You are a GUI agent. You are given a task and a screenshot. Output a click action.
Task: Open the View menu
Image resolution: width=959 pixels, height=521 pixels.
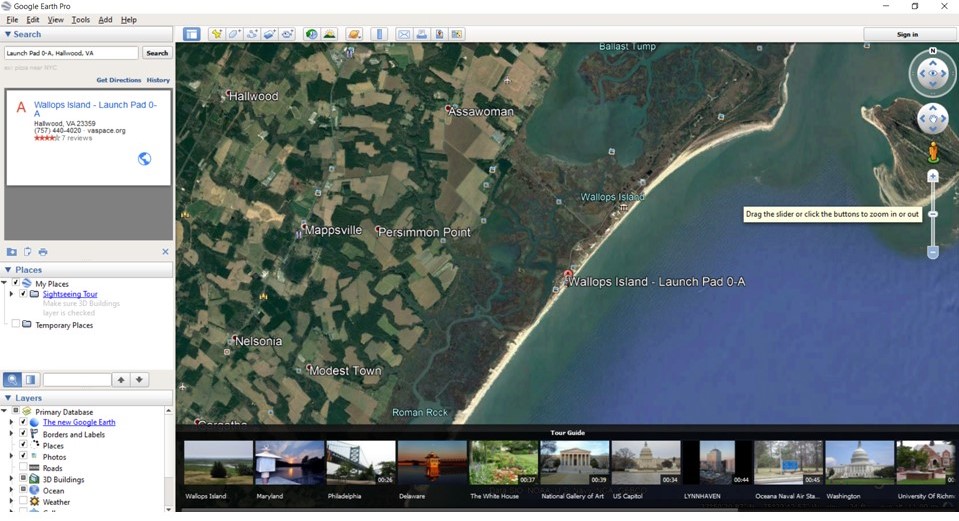click(x=56, y=20)
